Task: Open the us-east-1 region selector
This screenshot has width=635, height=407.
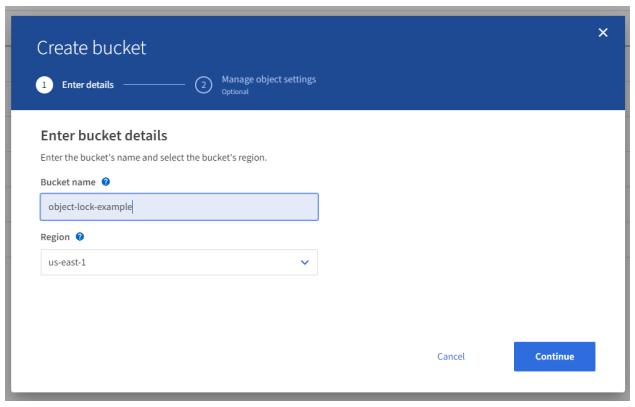Action: (x=178, y=262)
